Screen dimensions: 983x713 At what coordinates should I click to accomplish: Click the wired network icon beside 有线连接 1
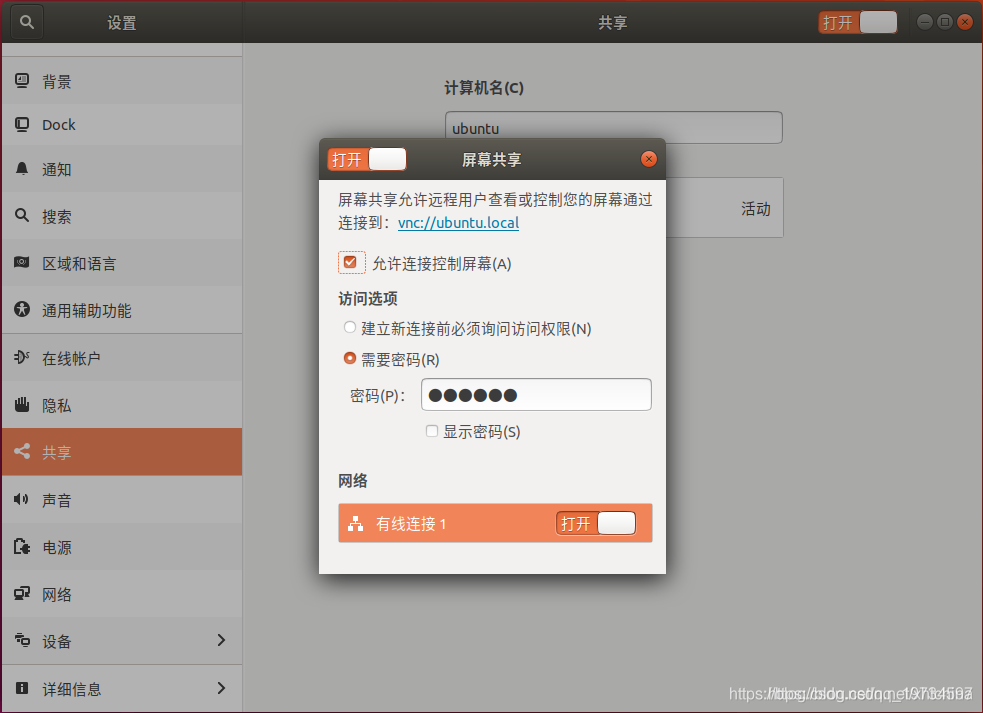click(x=355, y=523)
